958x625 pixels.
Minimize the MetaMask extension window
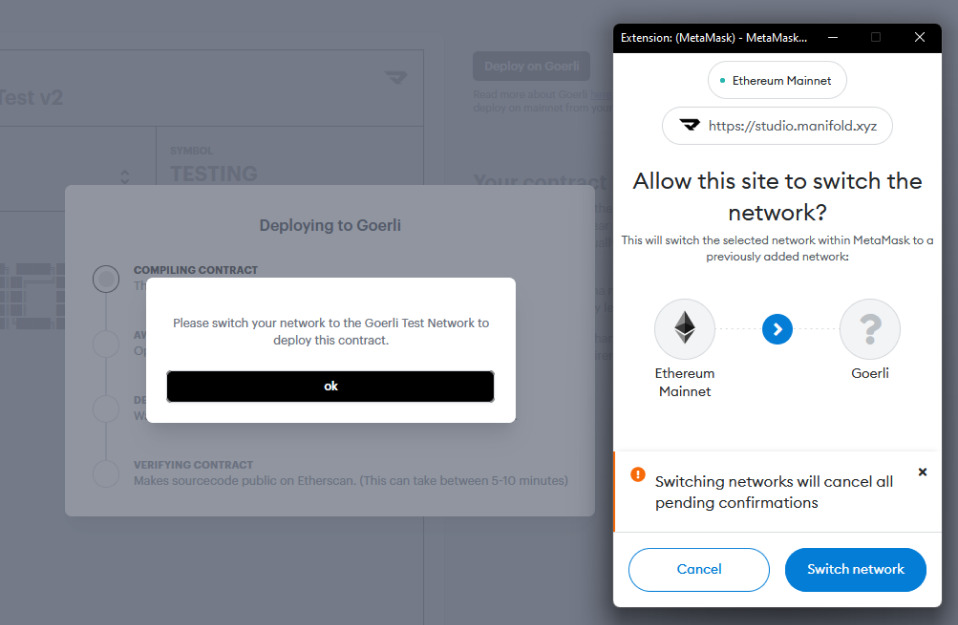pyautogui.click(x=832, y=37)
